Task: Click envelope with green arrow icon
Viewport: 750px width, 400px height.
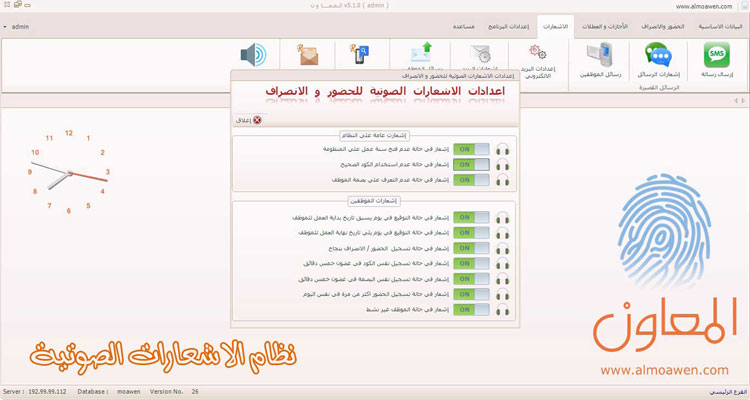Action: click(421, 53)
